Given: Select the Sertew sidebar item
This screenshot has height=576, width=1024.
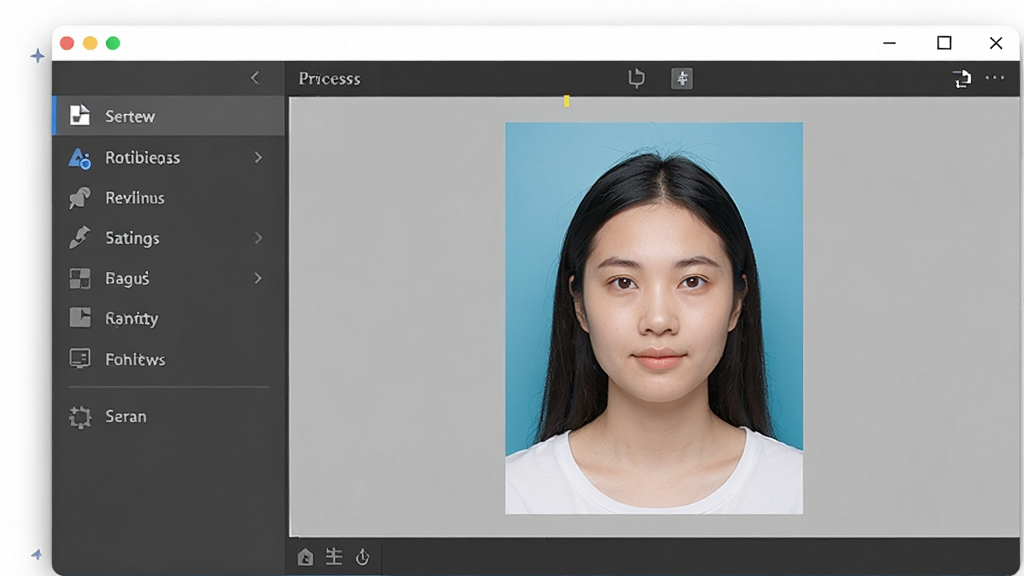Looking at the screenshot, I should (168, 116).
